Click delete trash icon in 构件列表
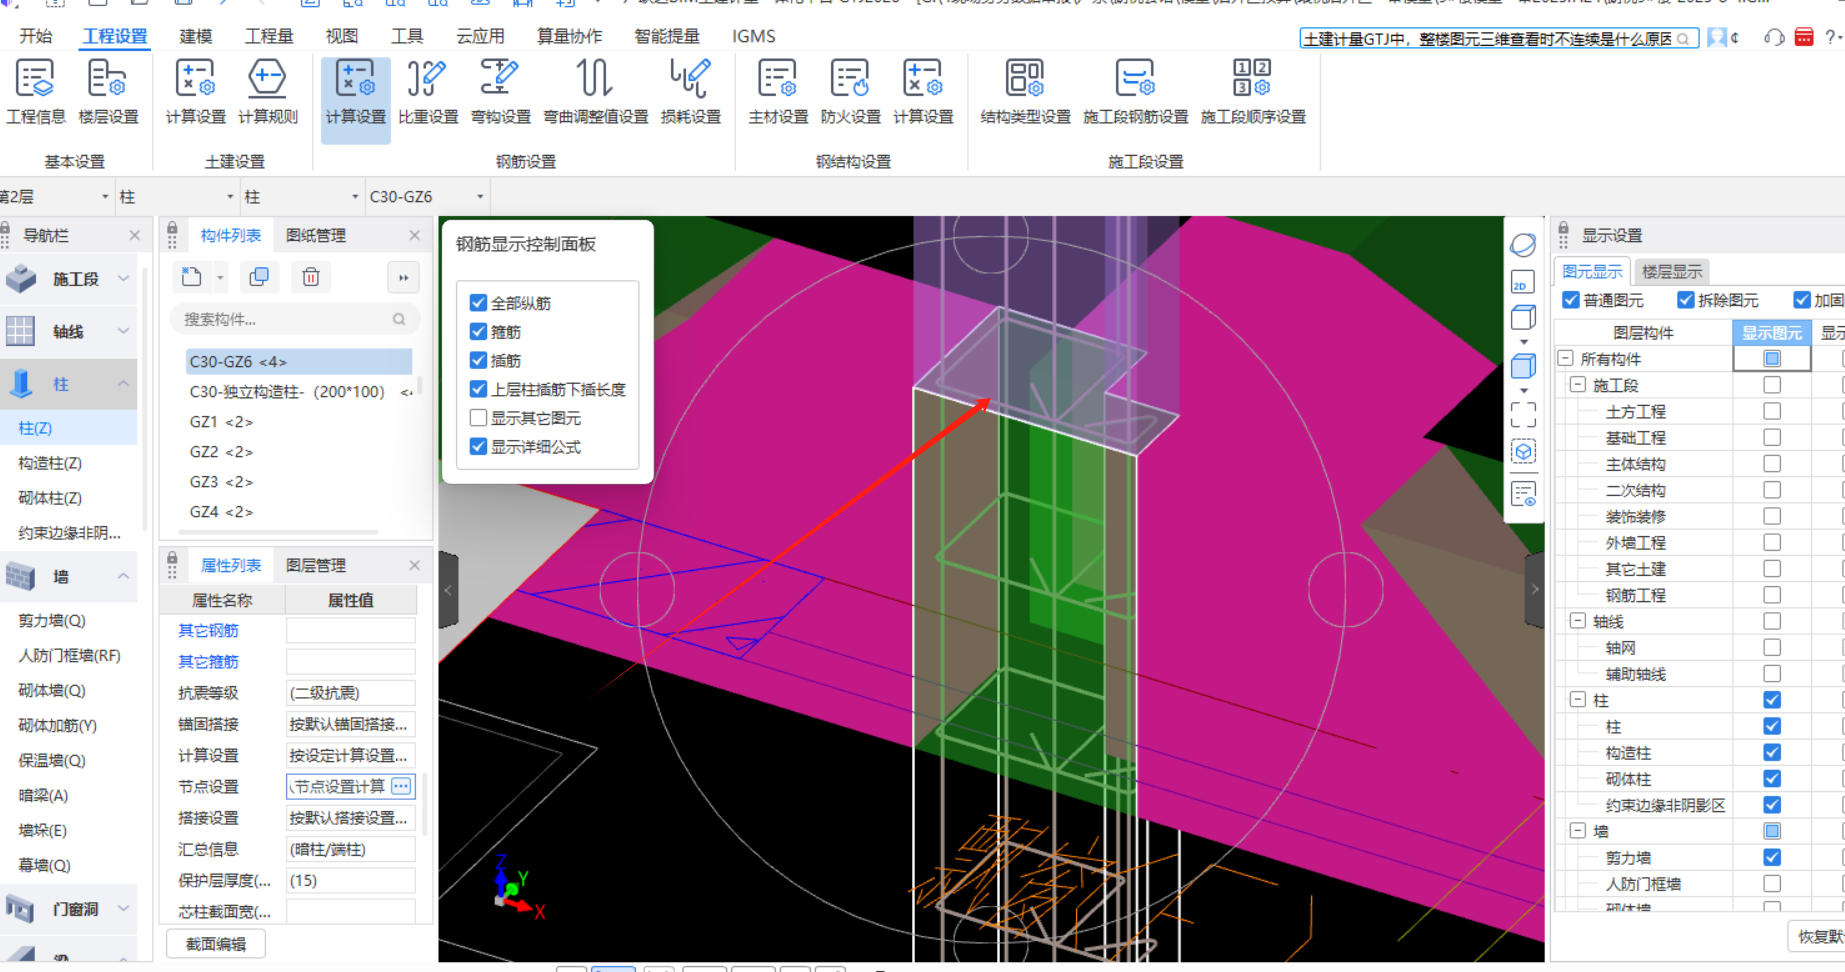The image size is (1845, 972). [x=311, y=277]
